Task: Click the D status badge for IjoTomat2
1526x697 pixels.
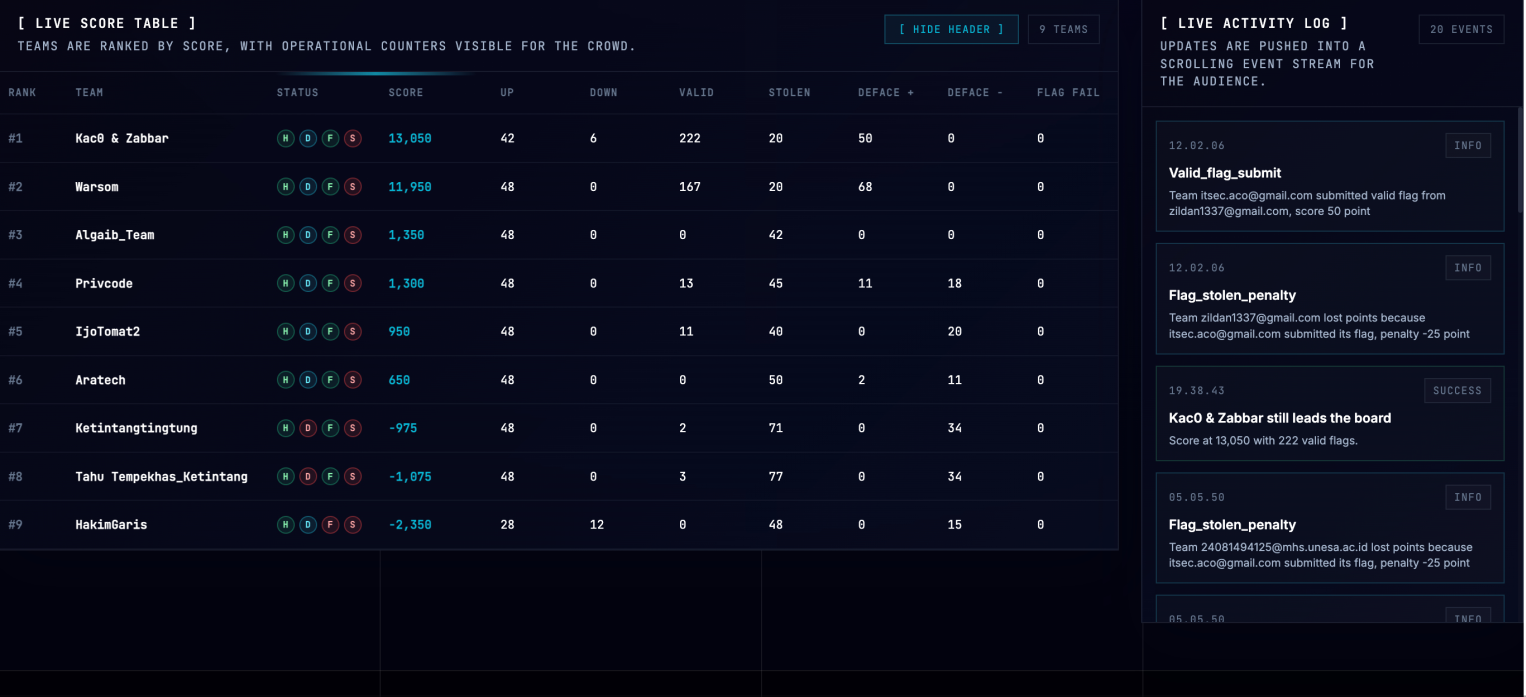Action: click(x=308, y=332)
